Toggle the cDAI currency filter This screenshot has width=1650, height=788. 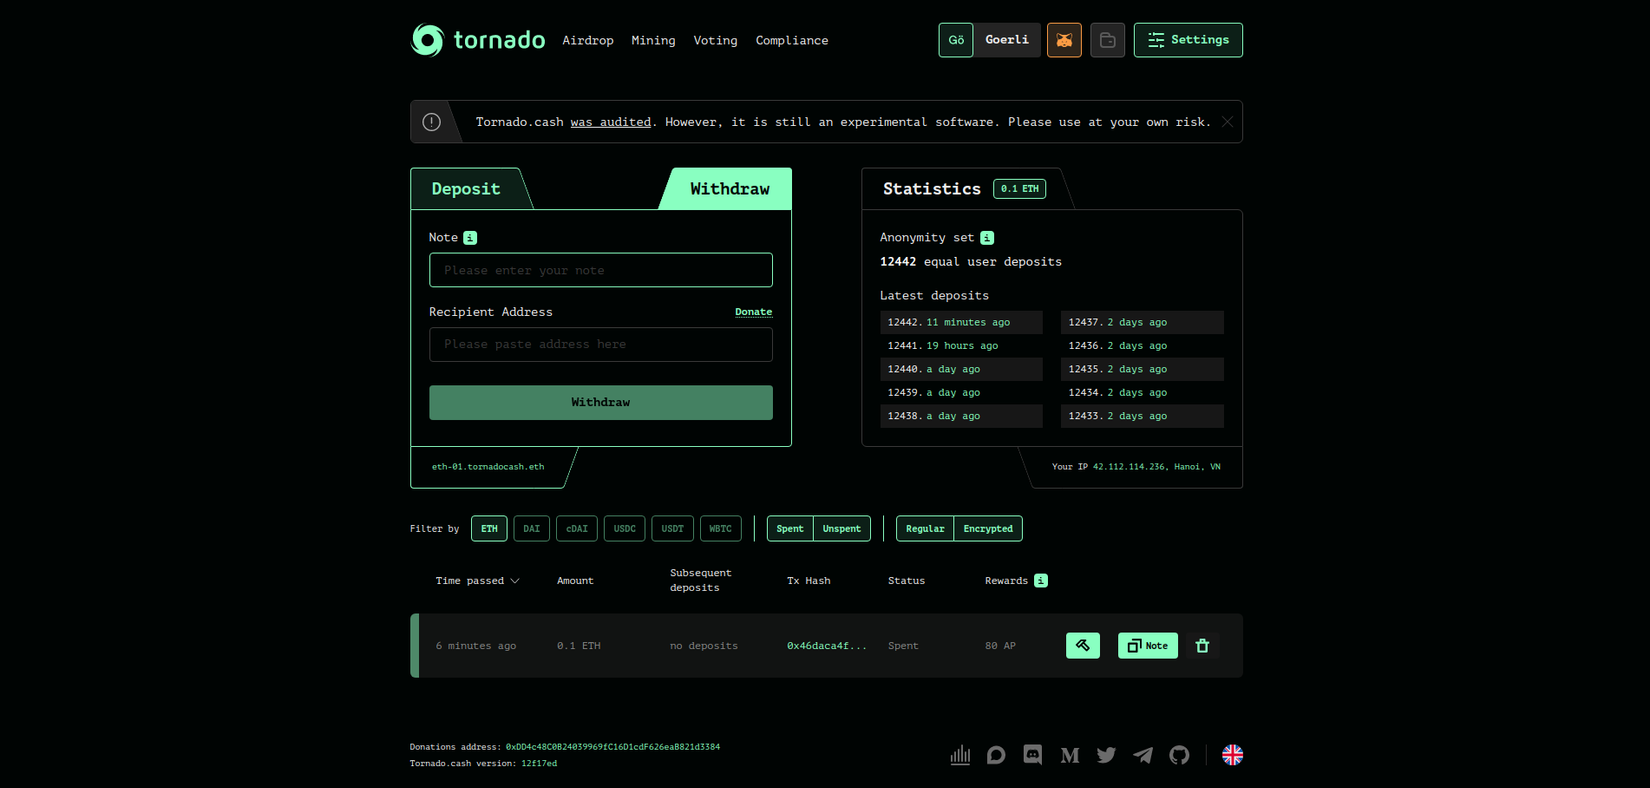click(577, 529)
